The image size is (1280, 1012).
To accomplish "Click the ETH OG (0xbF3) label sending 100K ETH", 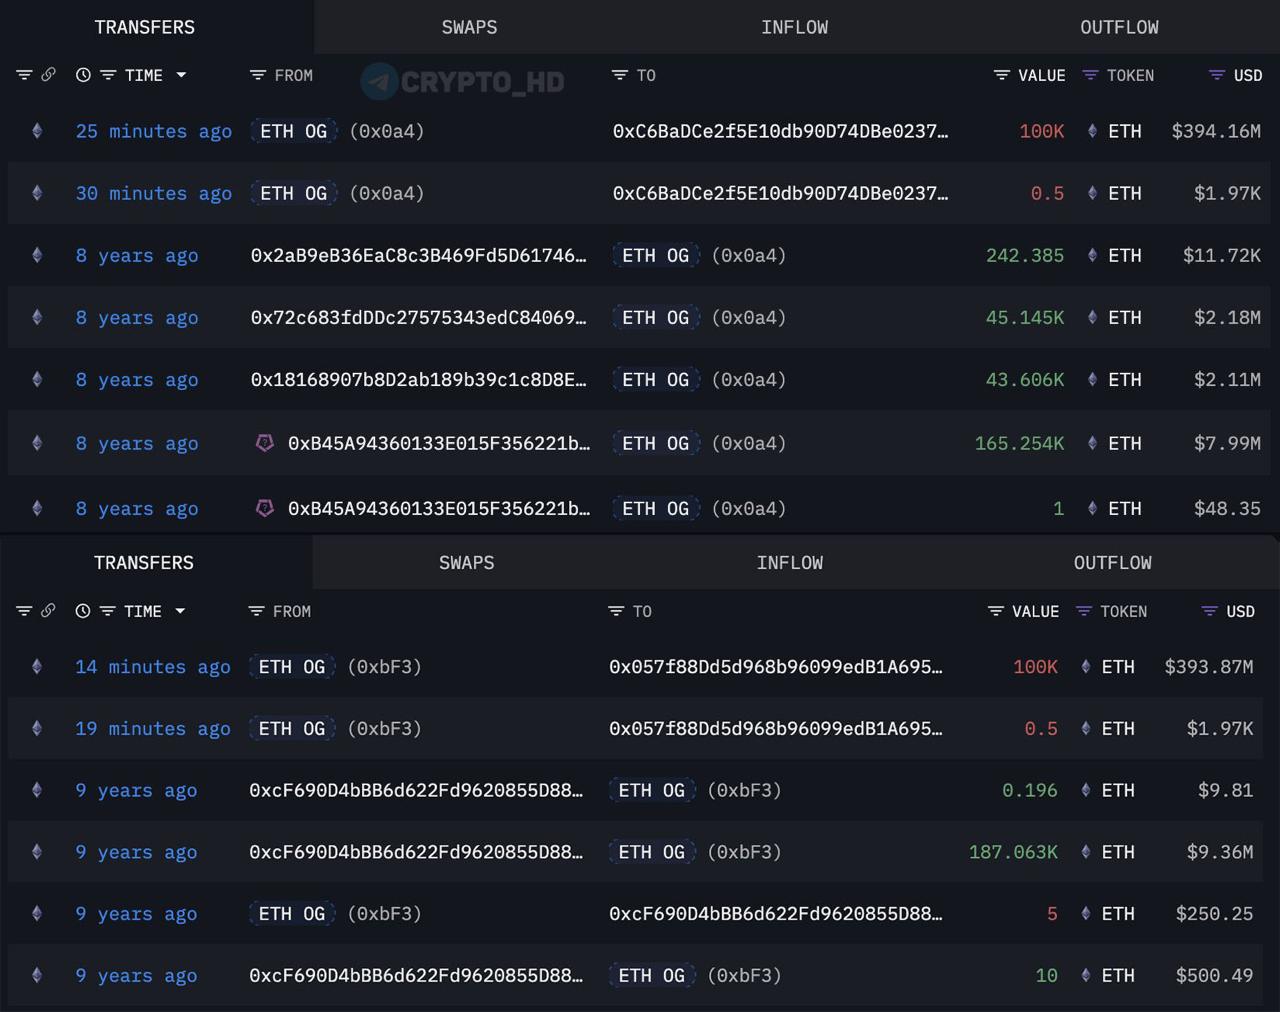I will tap(292, 667).
